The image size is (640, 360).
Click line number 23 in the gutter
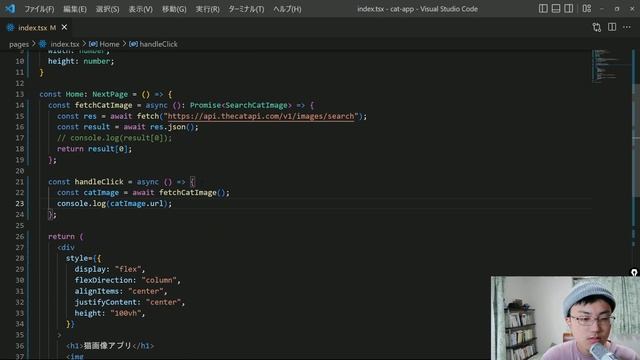pos(20,204)
